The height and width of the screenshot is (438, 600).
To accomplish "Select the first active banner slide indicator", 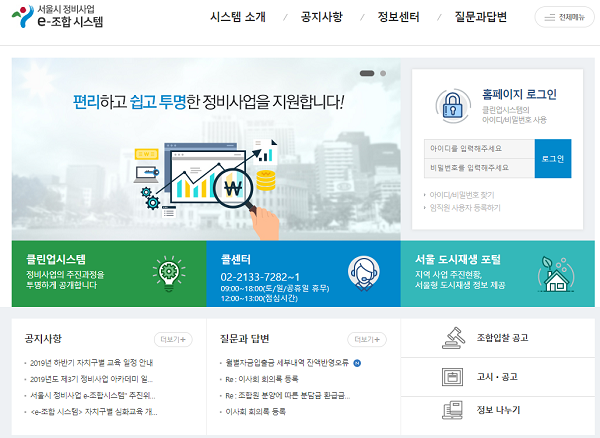I will 366,73.
